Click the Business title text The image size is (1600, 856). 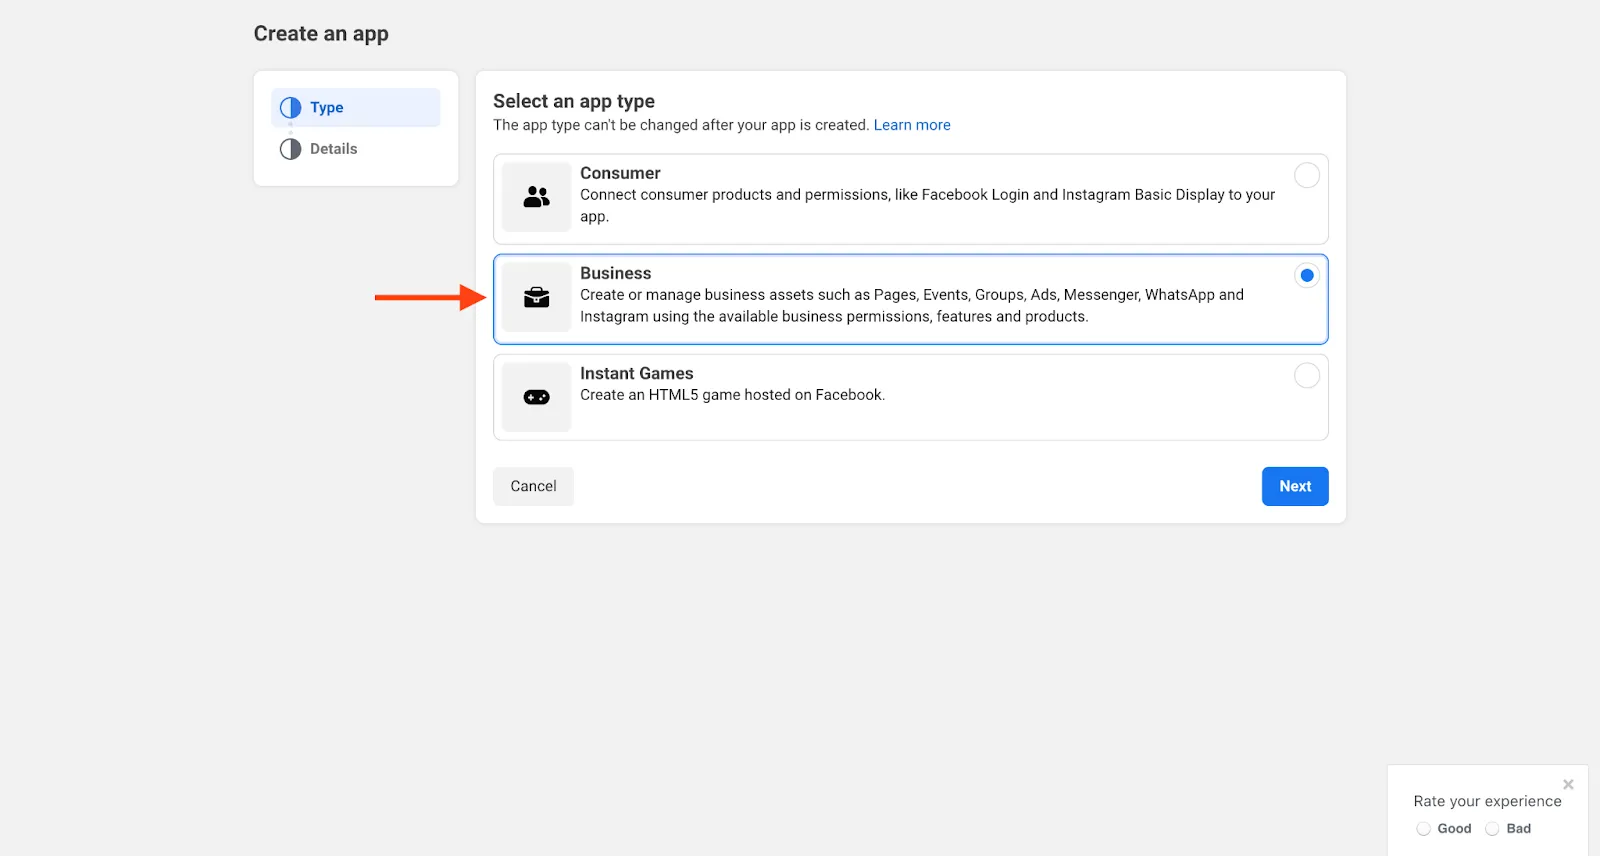point(615,273)
